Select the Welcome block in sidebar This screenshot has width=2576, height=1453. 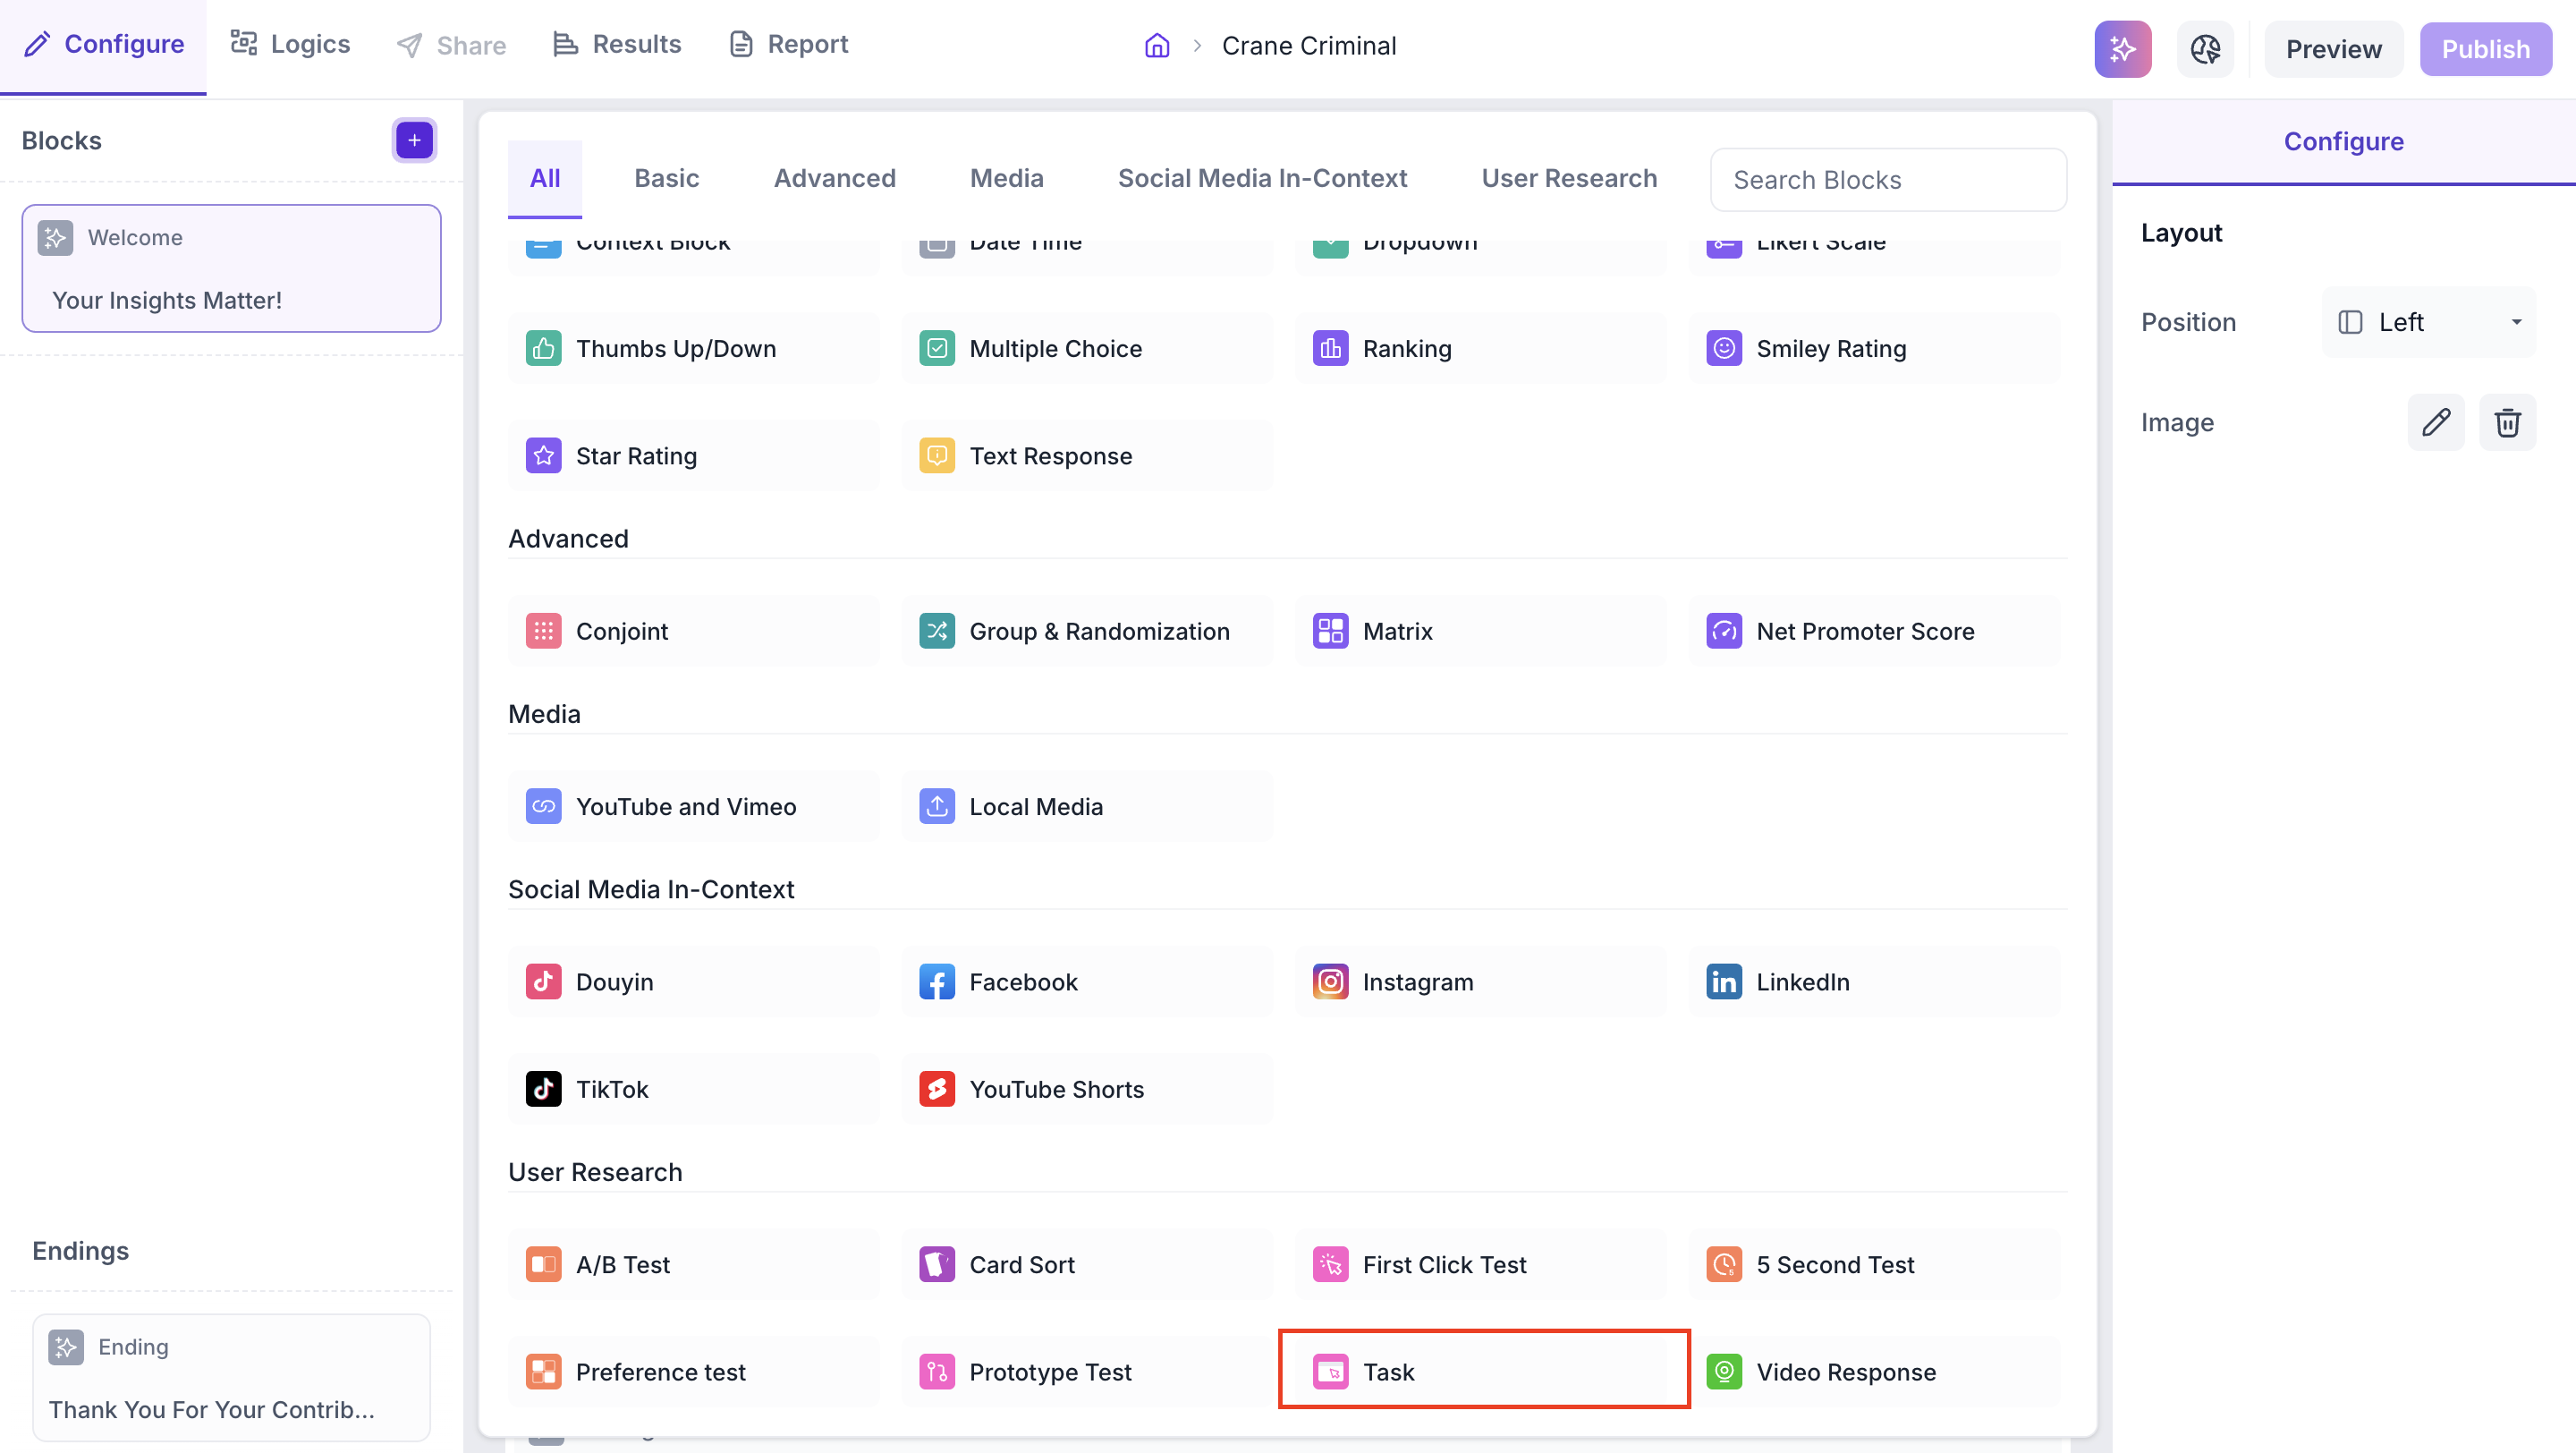231,268
